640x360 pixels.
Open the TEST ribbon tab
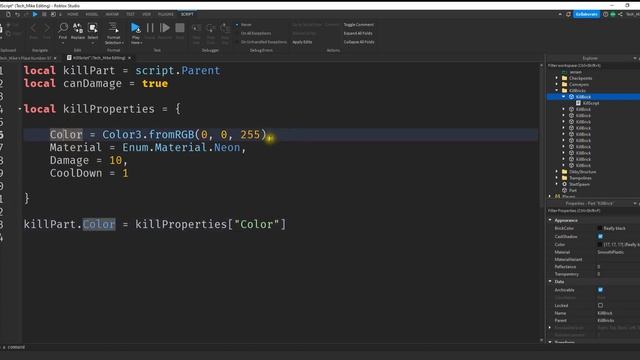click(130, 14)
